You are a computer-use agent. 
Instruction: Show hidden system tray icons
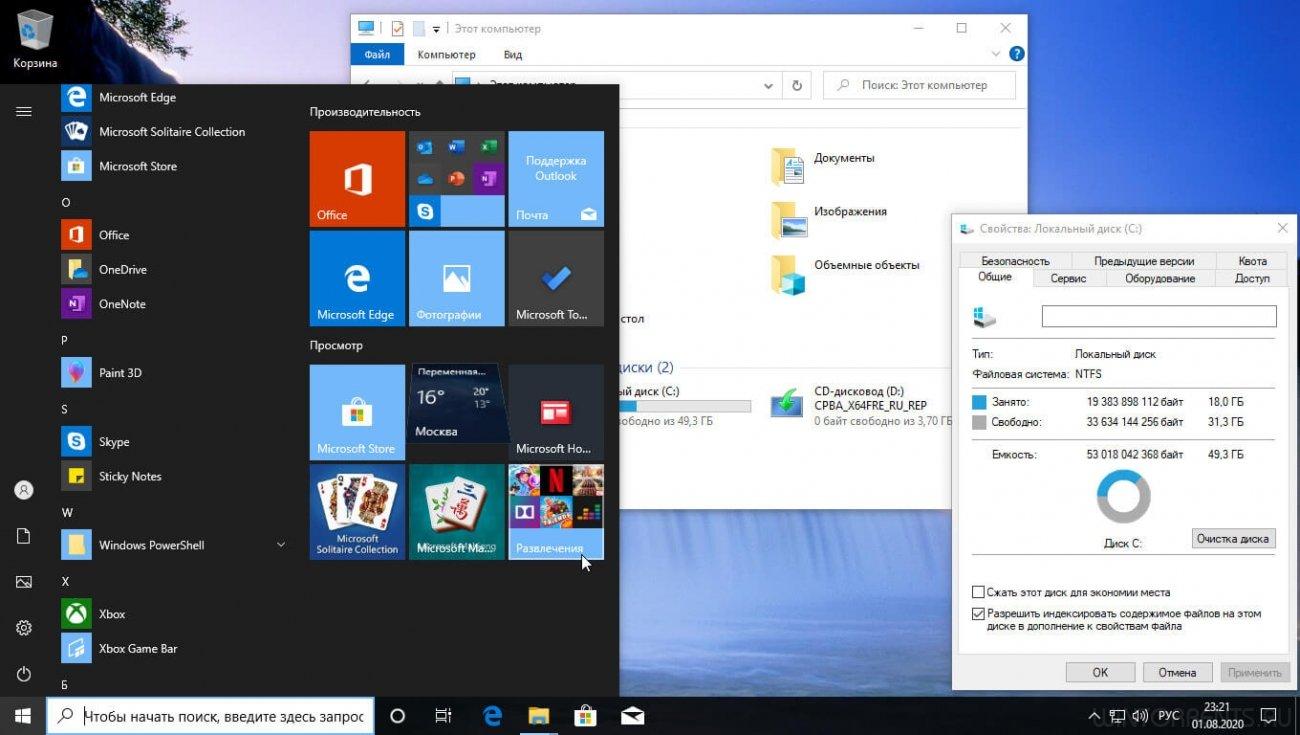tap(1094, 716)
